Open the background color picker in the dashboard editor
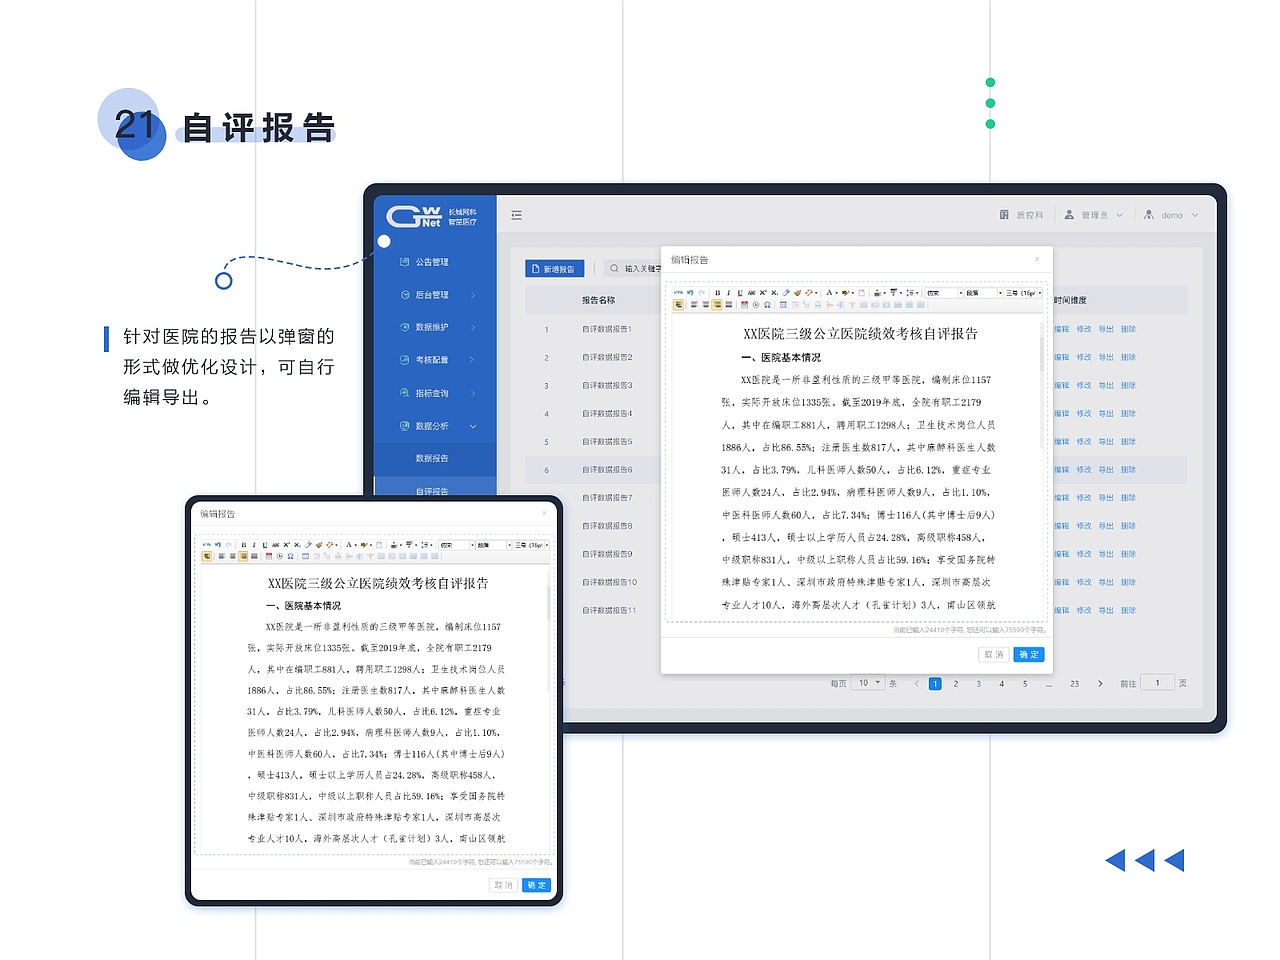Viewport: 1280px width, 960px height. 848,293
